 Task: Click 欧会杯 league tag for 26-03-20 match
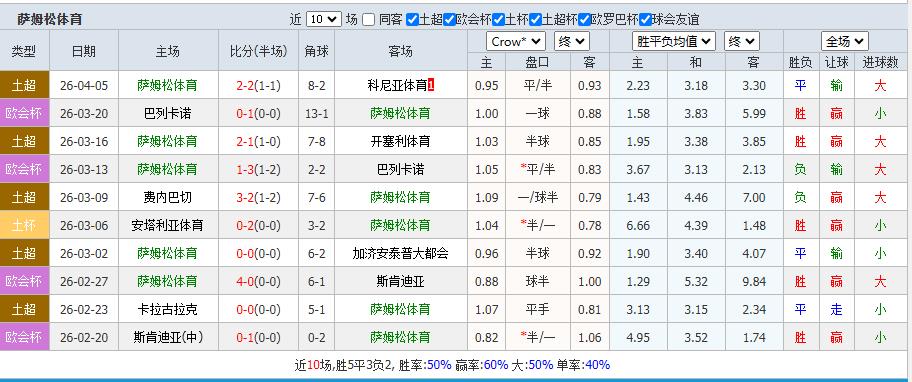tap(24, 113)
